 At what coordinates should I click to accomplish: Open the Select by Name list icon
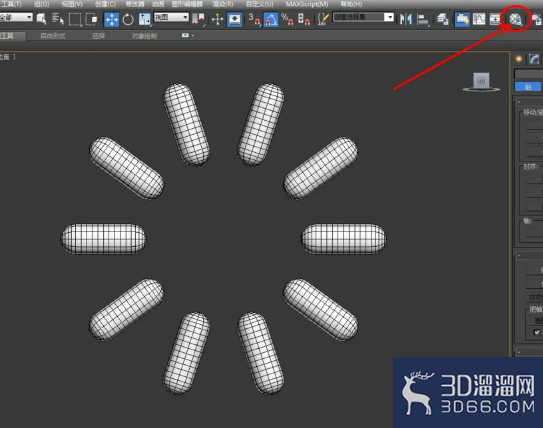pyautogui.click(x=58, y=18)
